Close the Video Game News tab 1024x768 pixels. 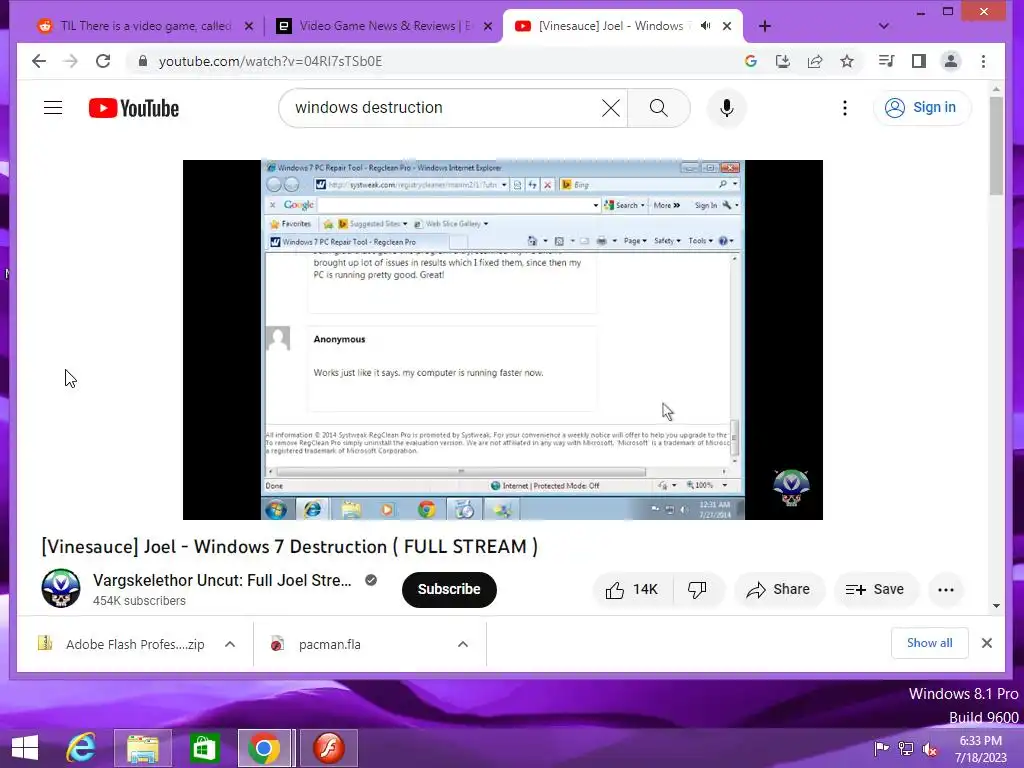click(488, 26)
